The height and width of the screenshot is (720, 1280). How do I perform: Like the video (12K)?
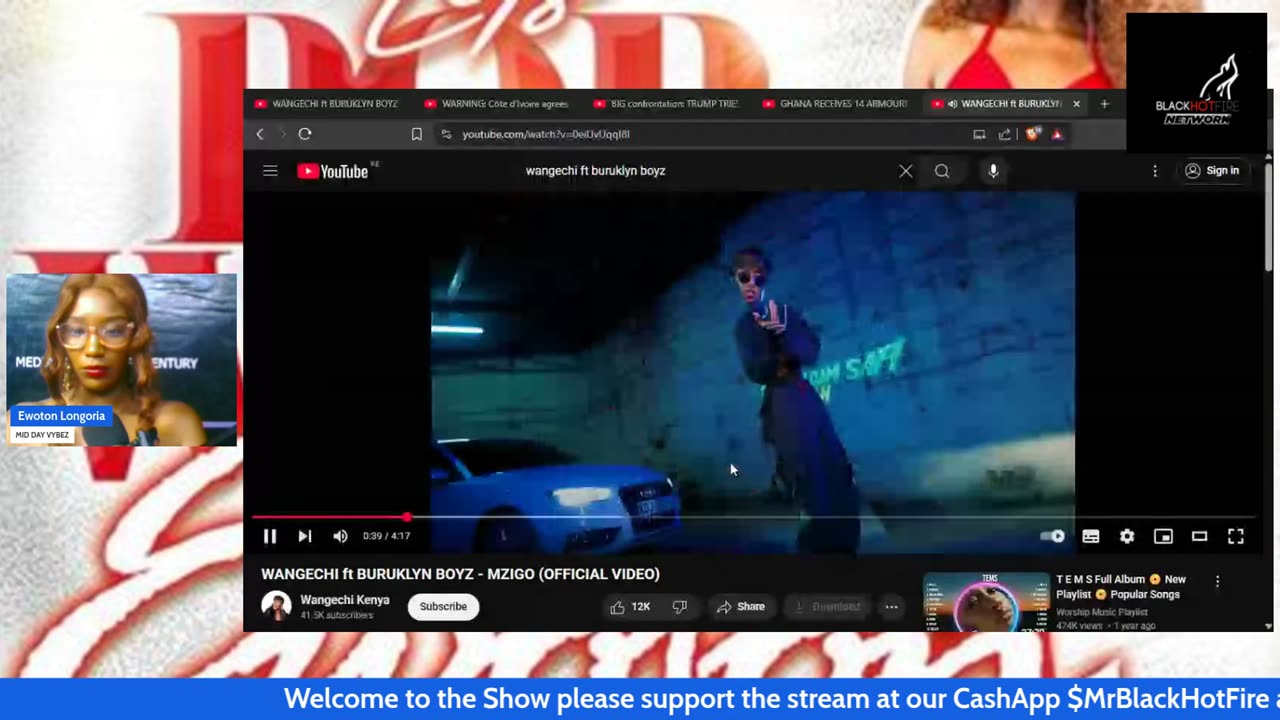630,607
